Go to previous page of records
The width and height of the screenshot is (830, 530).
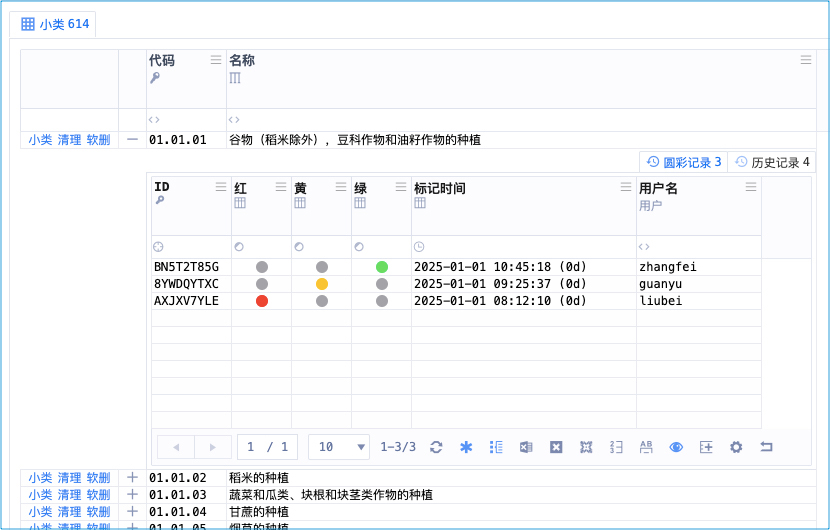176,447
